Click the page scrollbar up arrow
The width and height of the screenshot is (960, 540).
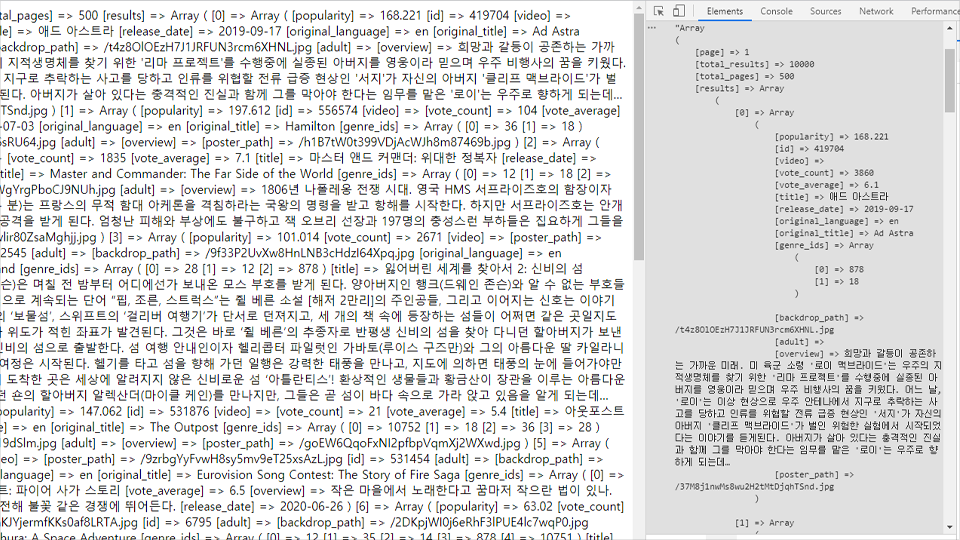639,8
